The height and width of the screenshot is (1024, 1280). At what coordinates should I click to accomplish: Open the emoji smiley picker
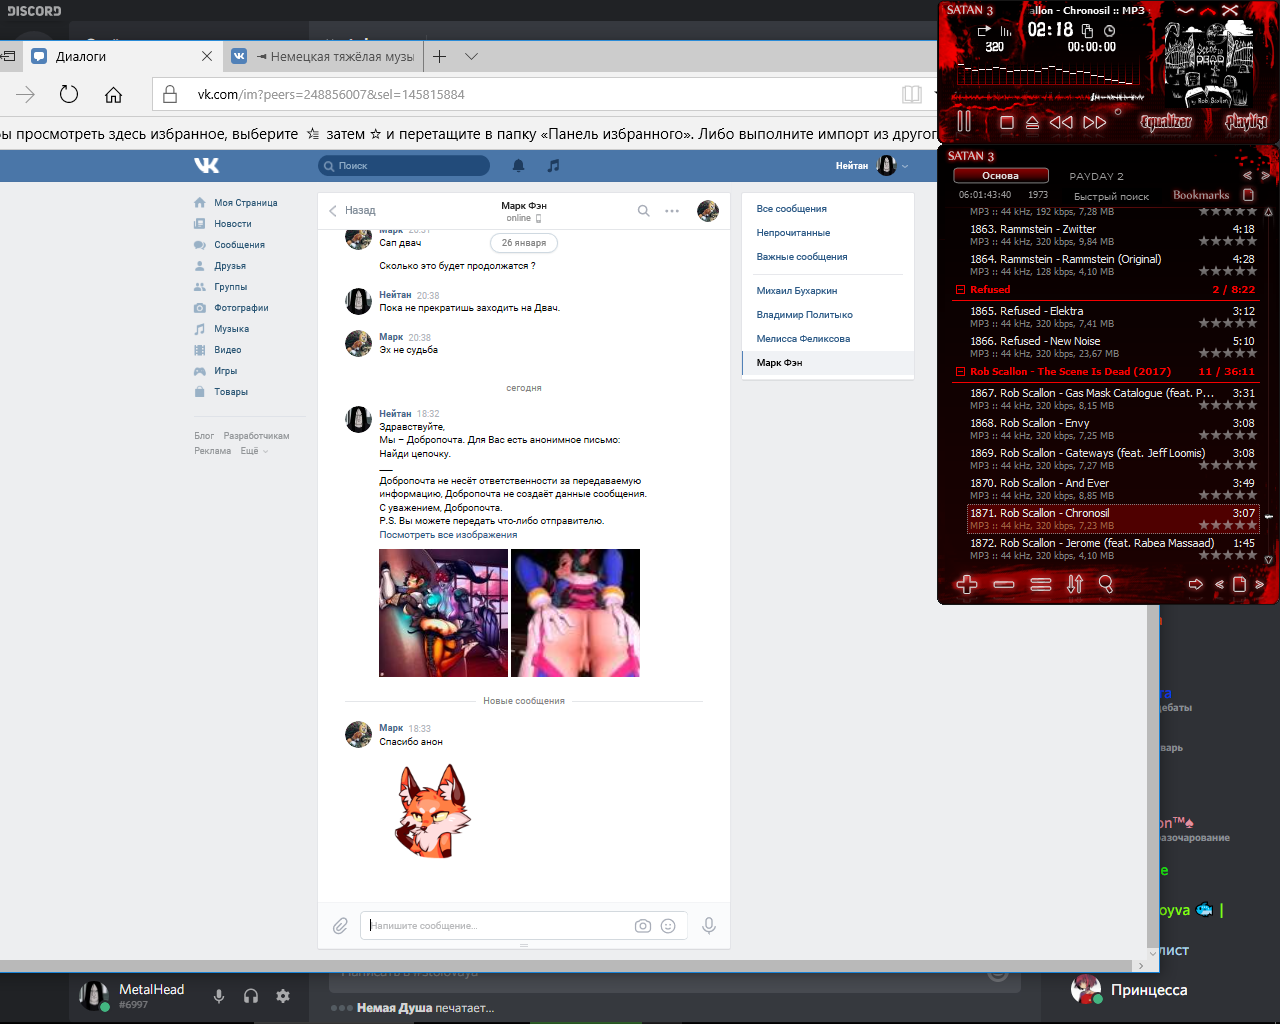(x=668, y=926)
